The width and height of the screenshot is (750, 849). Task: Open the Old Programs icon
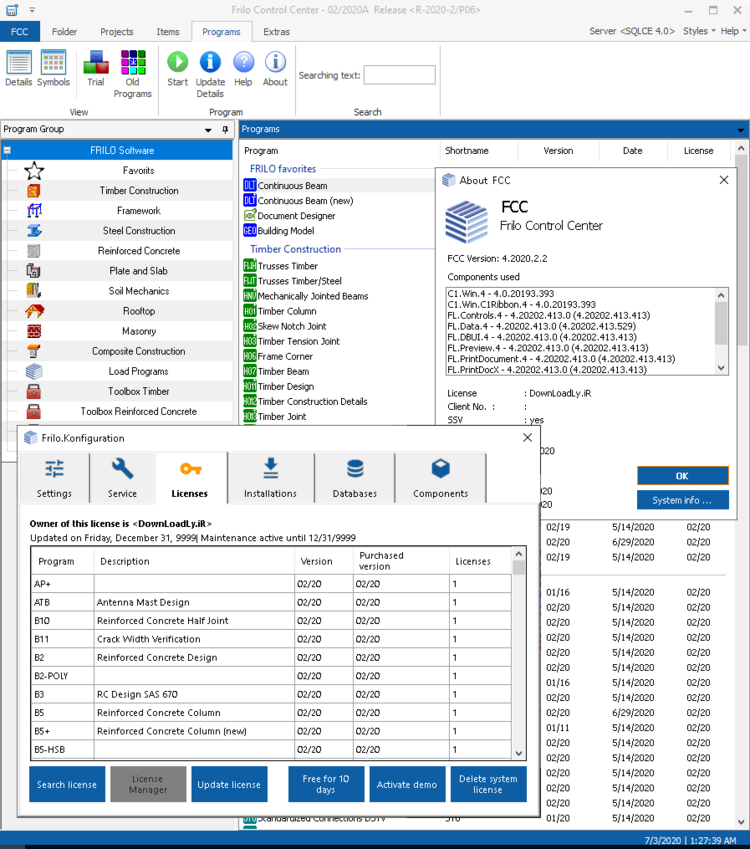[x=132, y=72]
